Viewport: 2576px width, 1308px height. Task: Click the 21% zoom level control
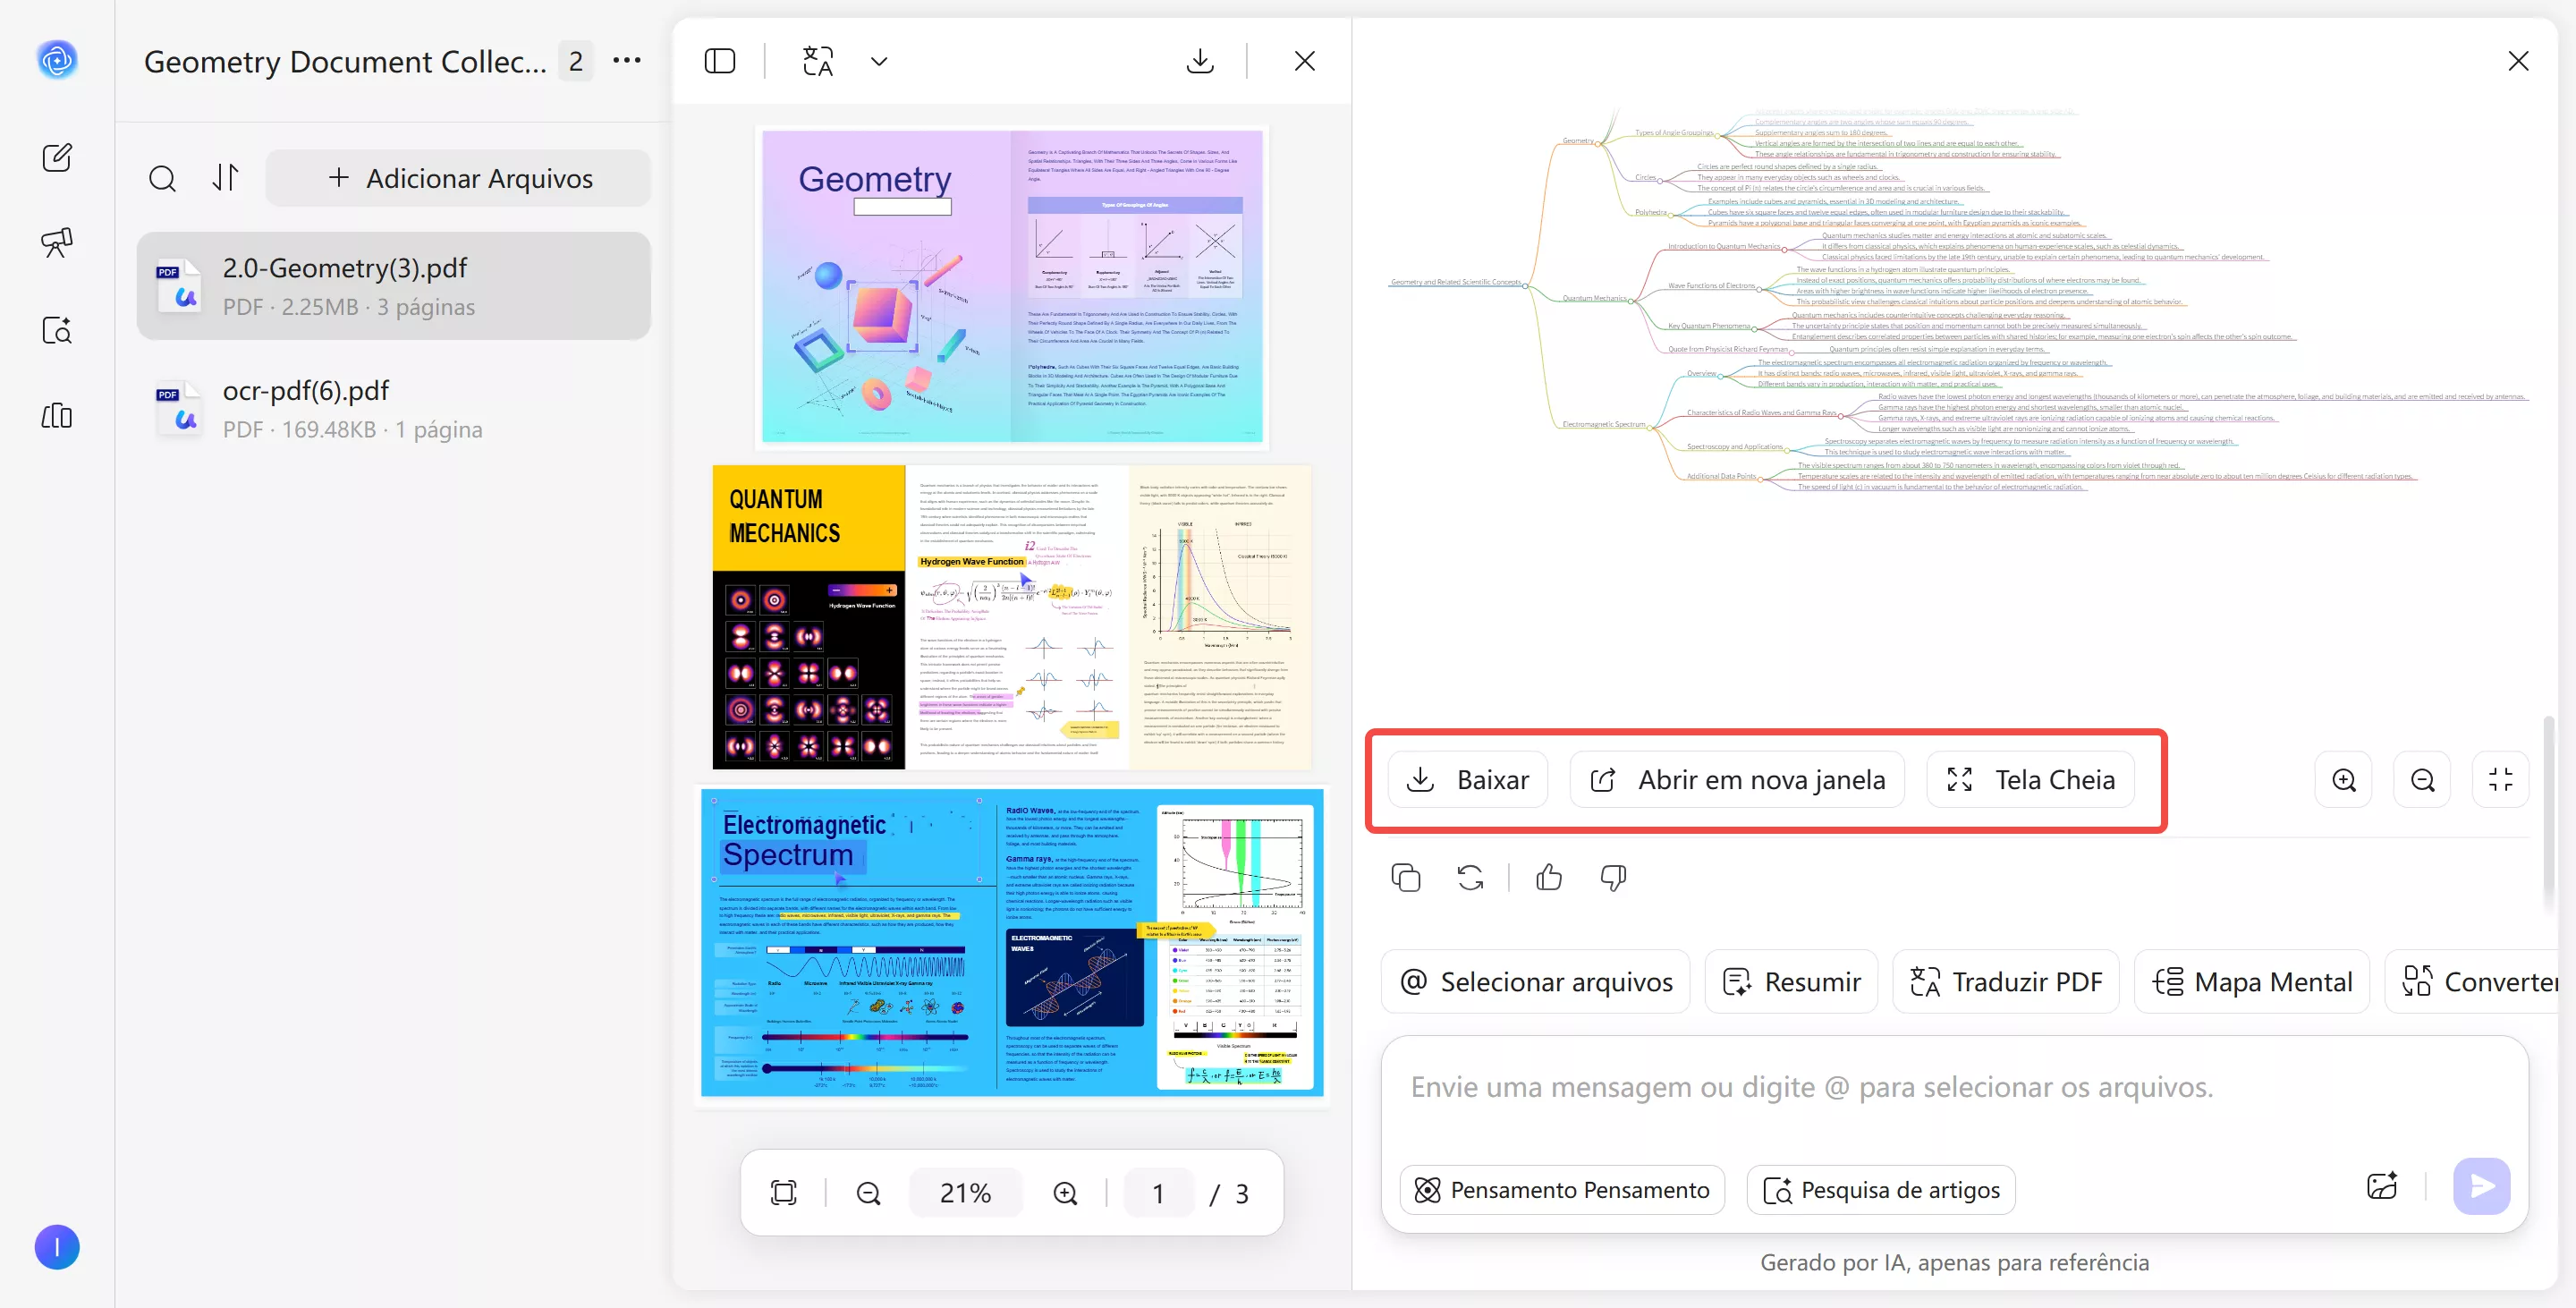click(964, 1192)
